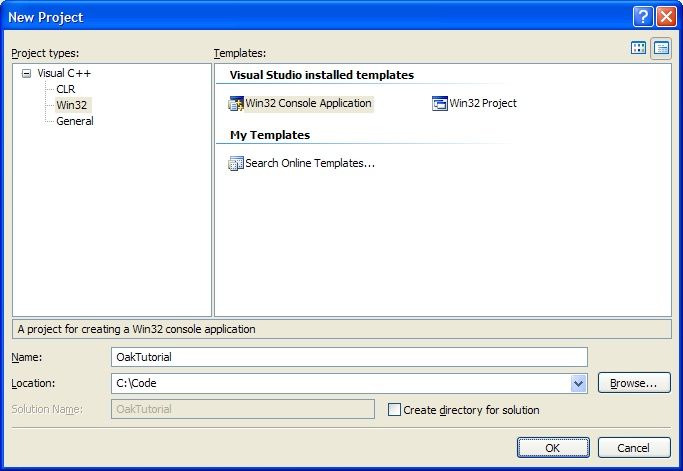Select CLR project type

point(66,89)
